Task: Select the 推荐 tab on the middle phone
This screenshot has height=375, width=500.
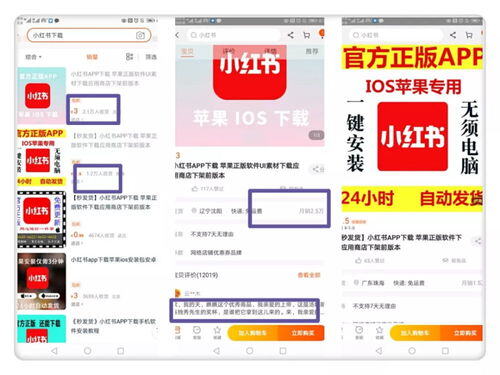Action: (x=312, y=51)
